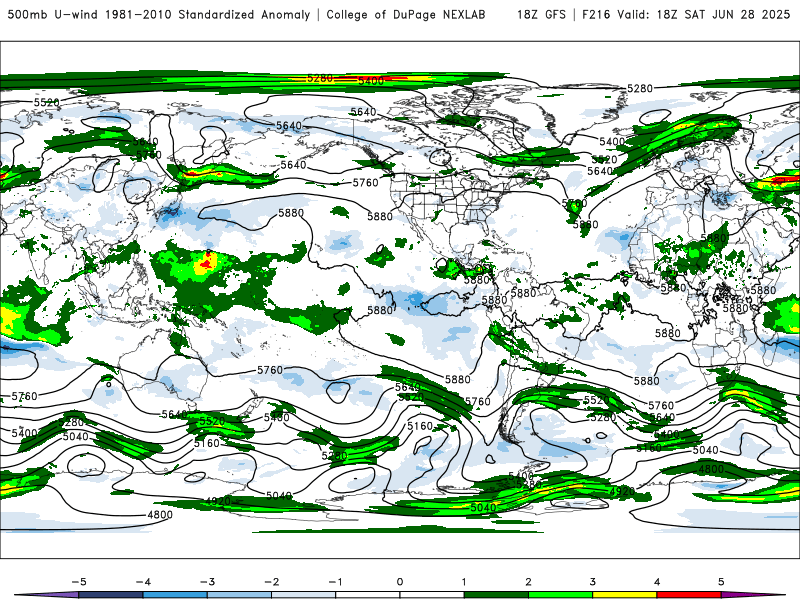Screen dimensions: 800x600
Task: Click the '500mb U-wind' title text
Action: (53, 14)
